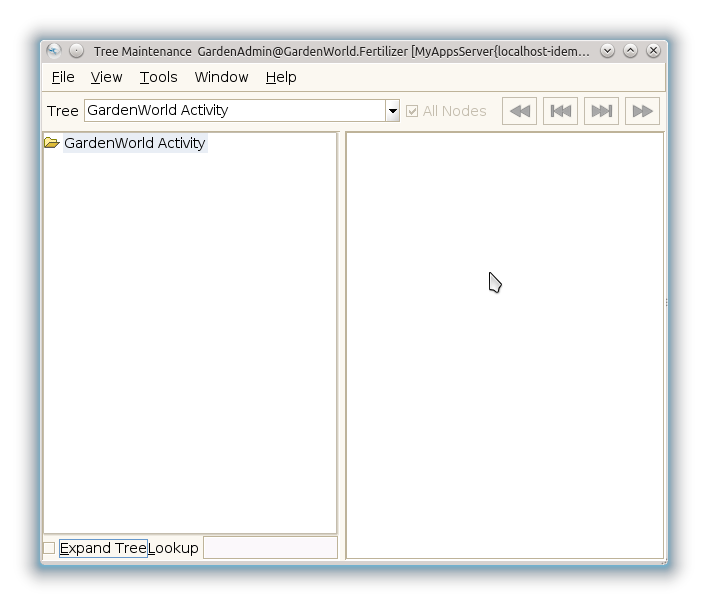Minimize the Tree Maintenance window
The image size is (708, 605).
tap(607, 50)
